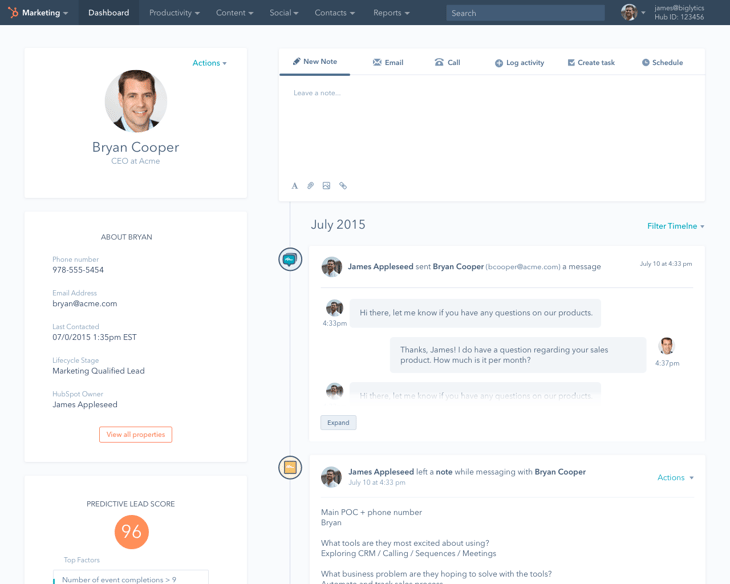Expand the Filter Timeline dropdown
This screenshot has height=584, width=730.
click(x=675, y=226)
